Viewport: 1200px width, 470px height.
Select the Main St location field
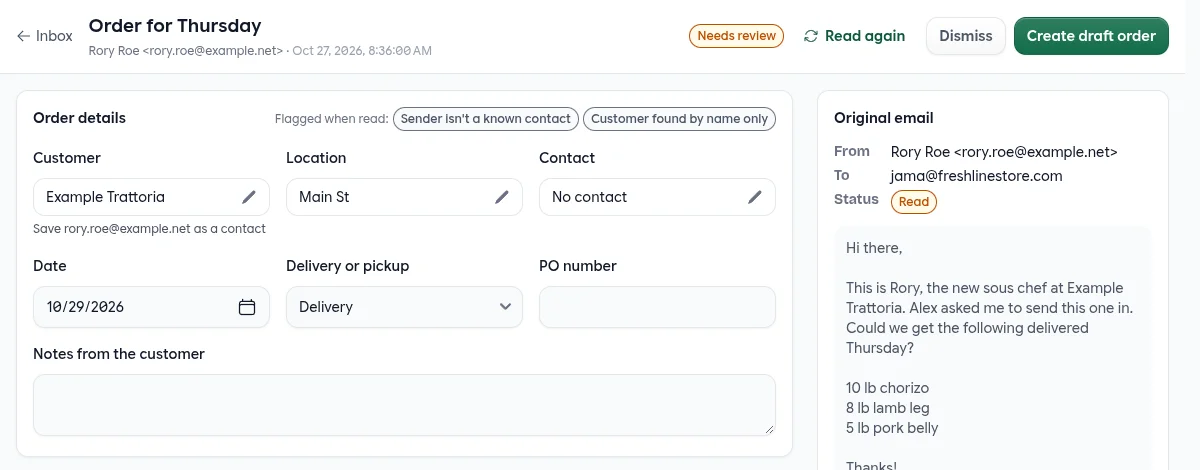(x=404, y=197)
